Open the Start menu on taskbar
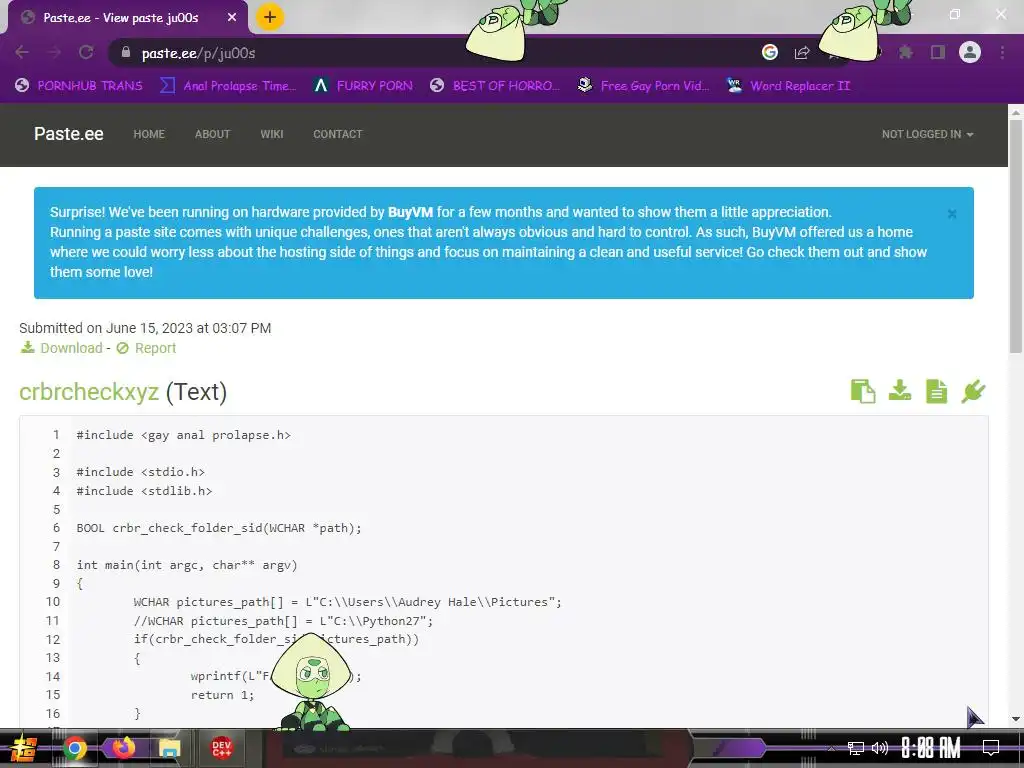The image size is (1024, 768). click(x=22, y=748)
